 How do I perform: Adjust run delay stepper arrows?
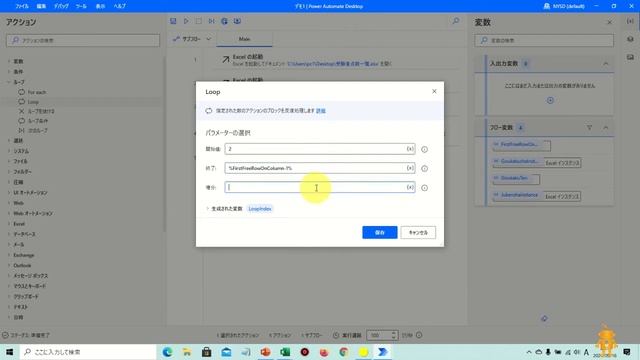tap(394, 335)
